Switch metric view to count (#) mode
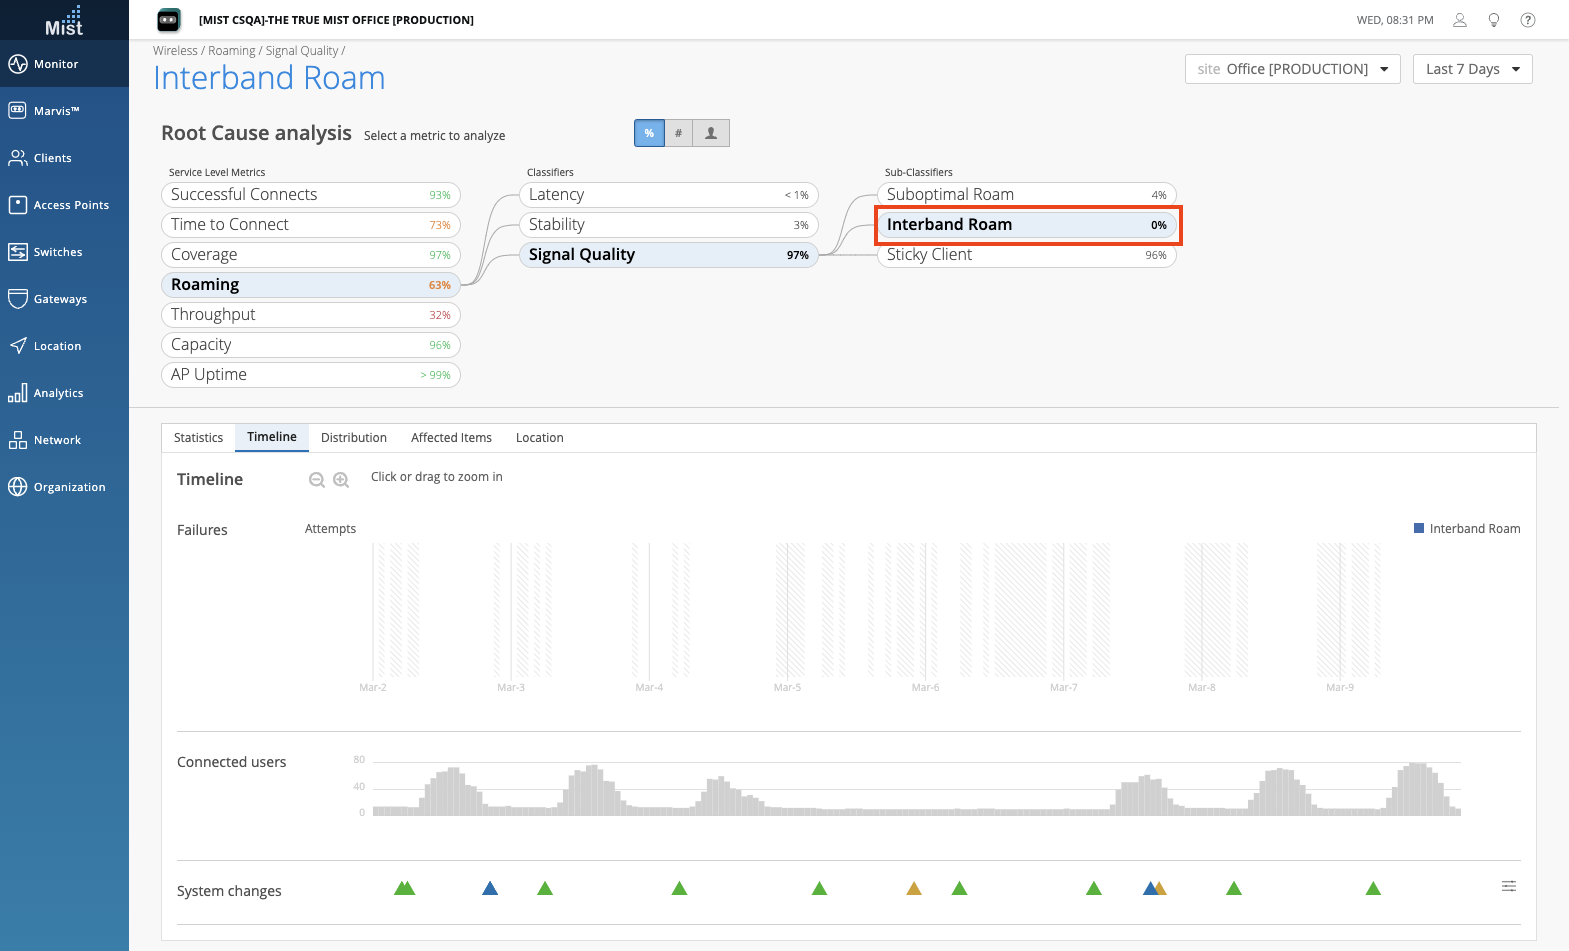 [x=678, y=133]
